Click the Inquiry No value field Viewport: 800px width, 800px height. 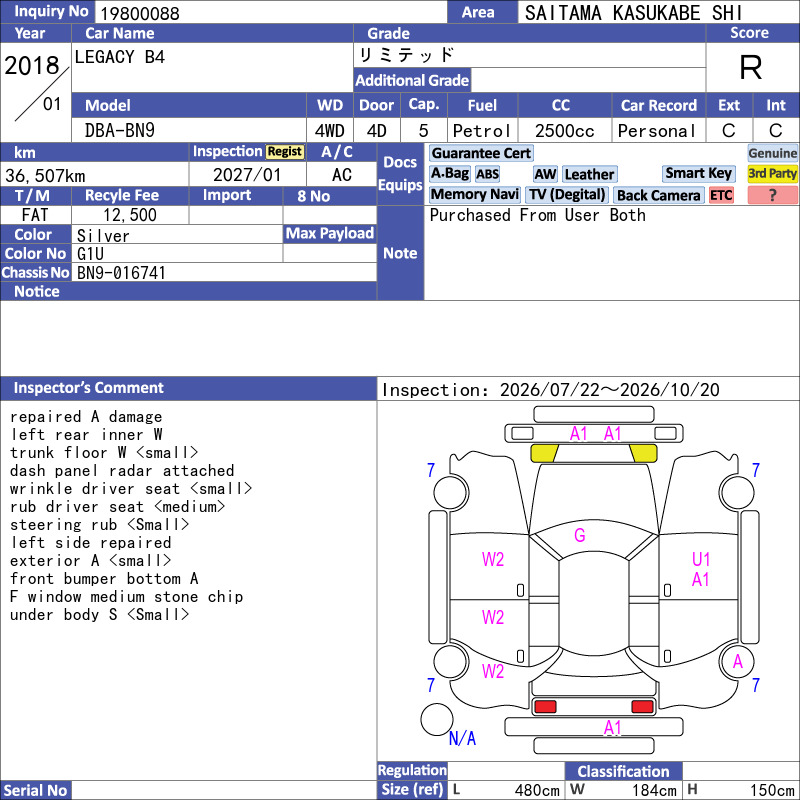pos(270,12)
